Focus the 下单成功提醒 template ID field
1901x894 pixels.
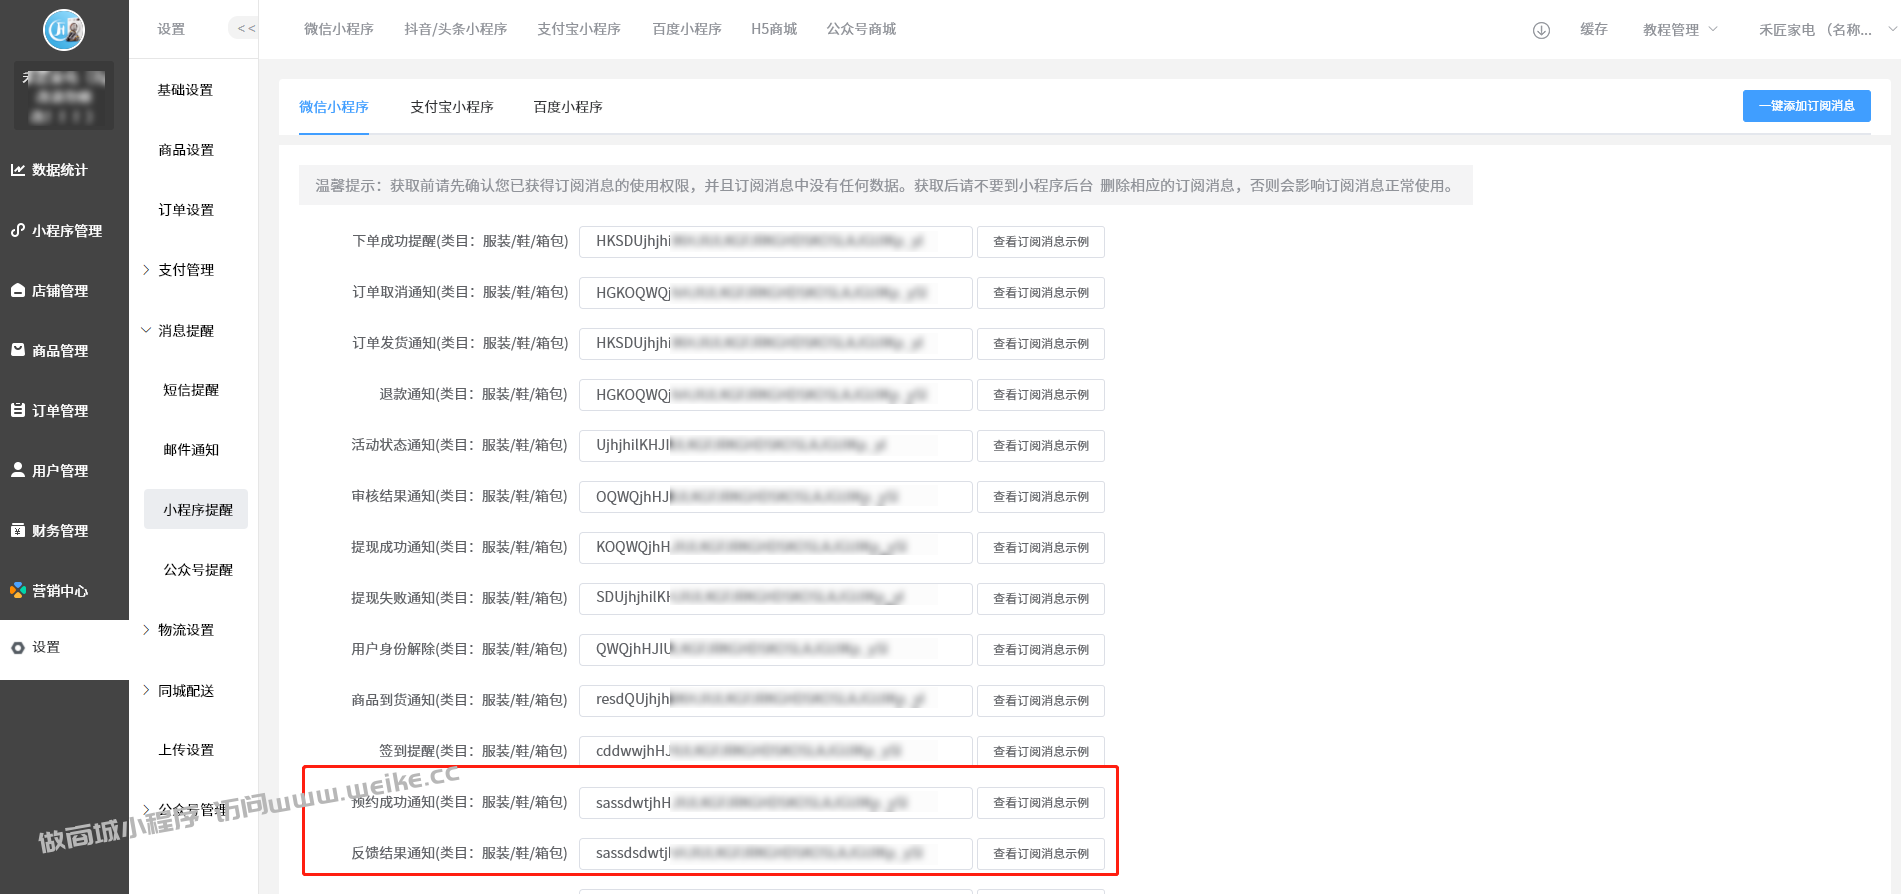775,242
